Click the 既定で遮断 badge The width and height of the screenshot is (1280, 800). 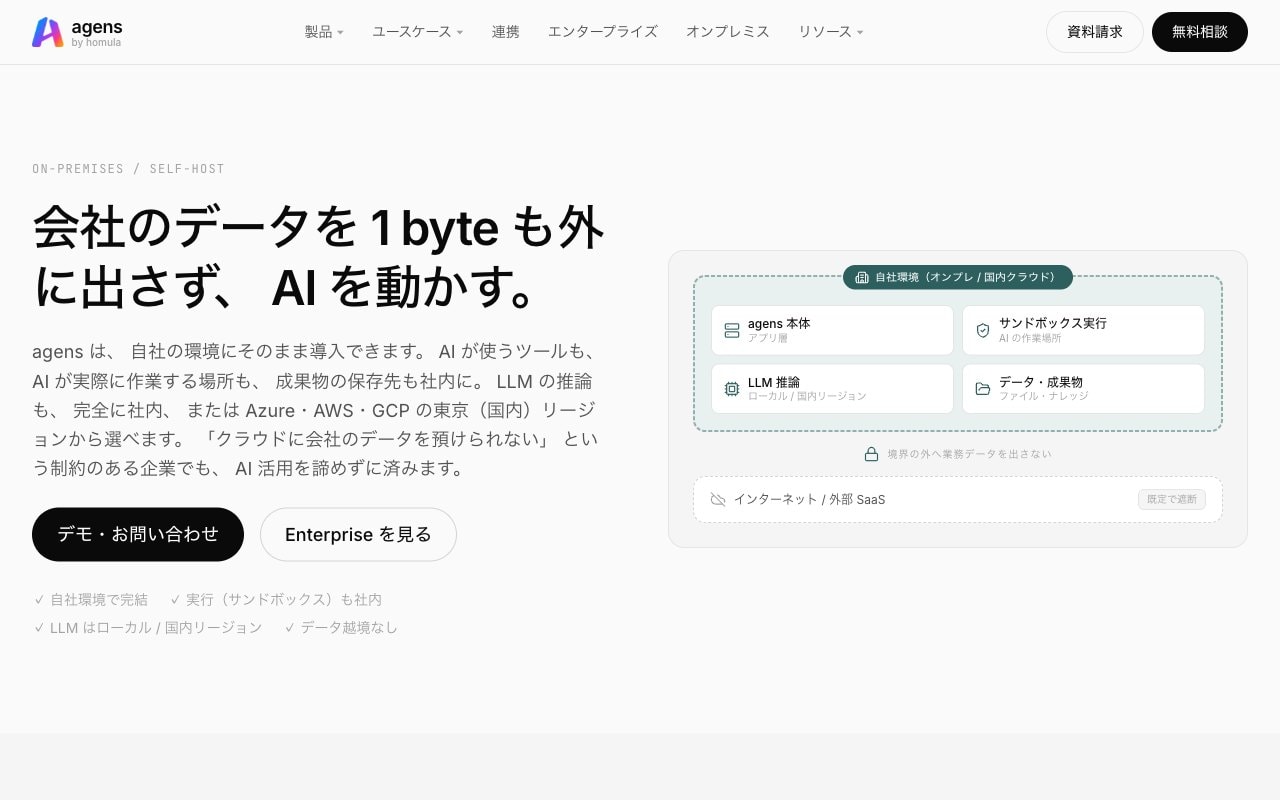[x=1172, y=499]
